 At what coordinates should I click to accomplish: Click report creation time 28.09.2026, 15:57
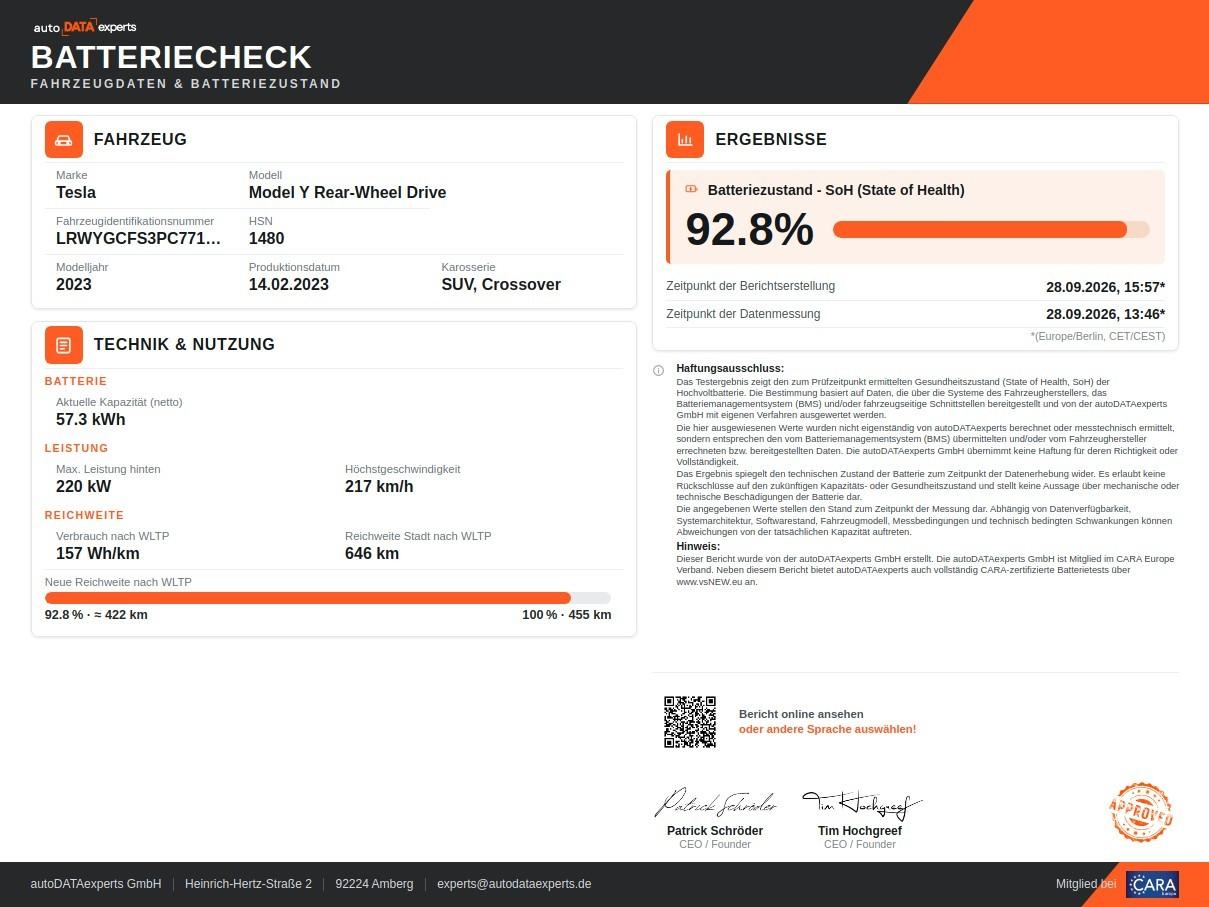[x=1105, y=287]
